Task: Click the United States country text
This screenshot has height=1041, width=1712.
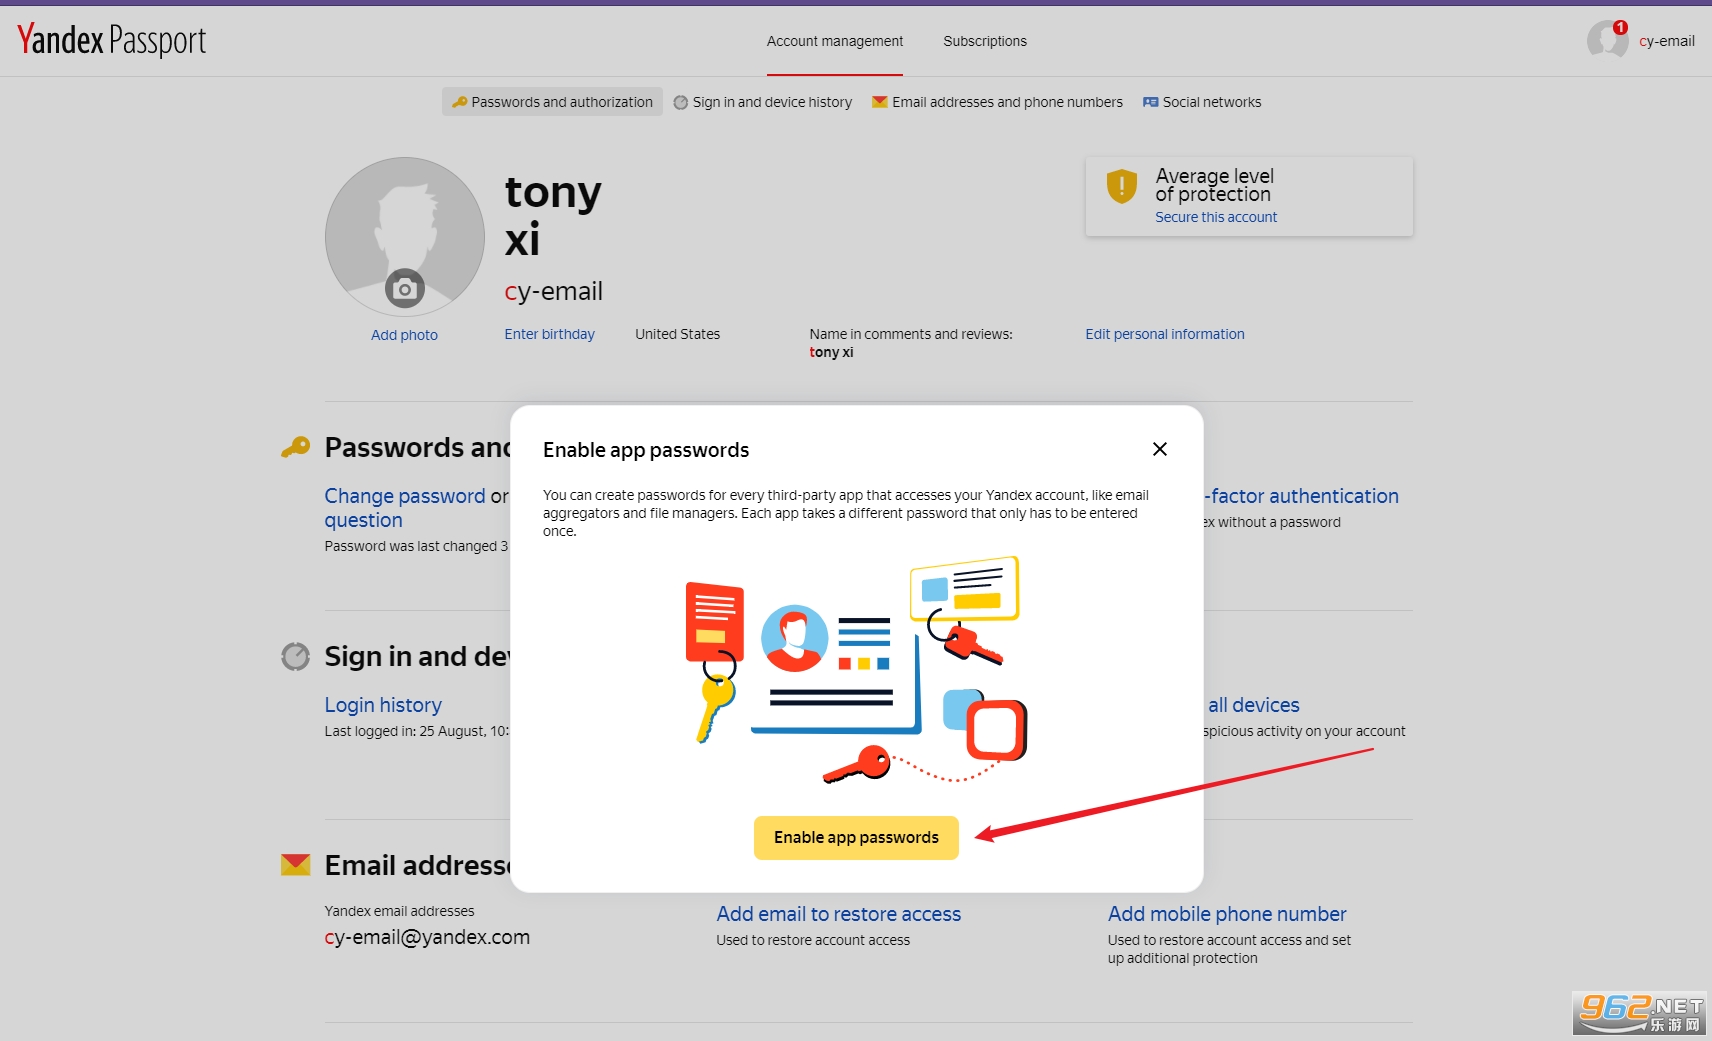Action: click(677, 334)
